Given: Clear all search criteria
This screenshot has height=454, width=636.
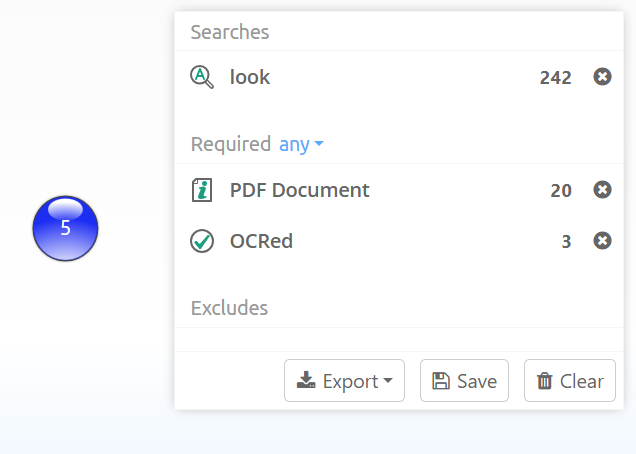Looking at the screenshot, I should pyautogui.click(x=569, y=381).
